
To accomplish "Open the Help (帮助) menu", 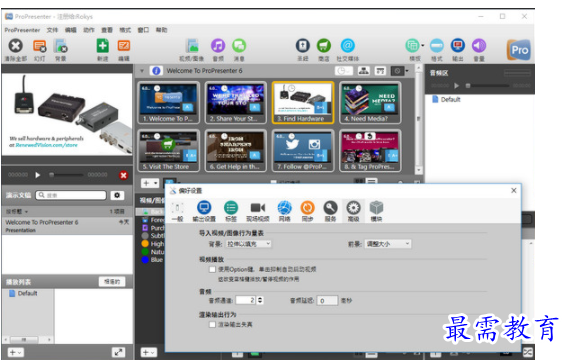I will (161, 30).
